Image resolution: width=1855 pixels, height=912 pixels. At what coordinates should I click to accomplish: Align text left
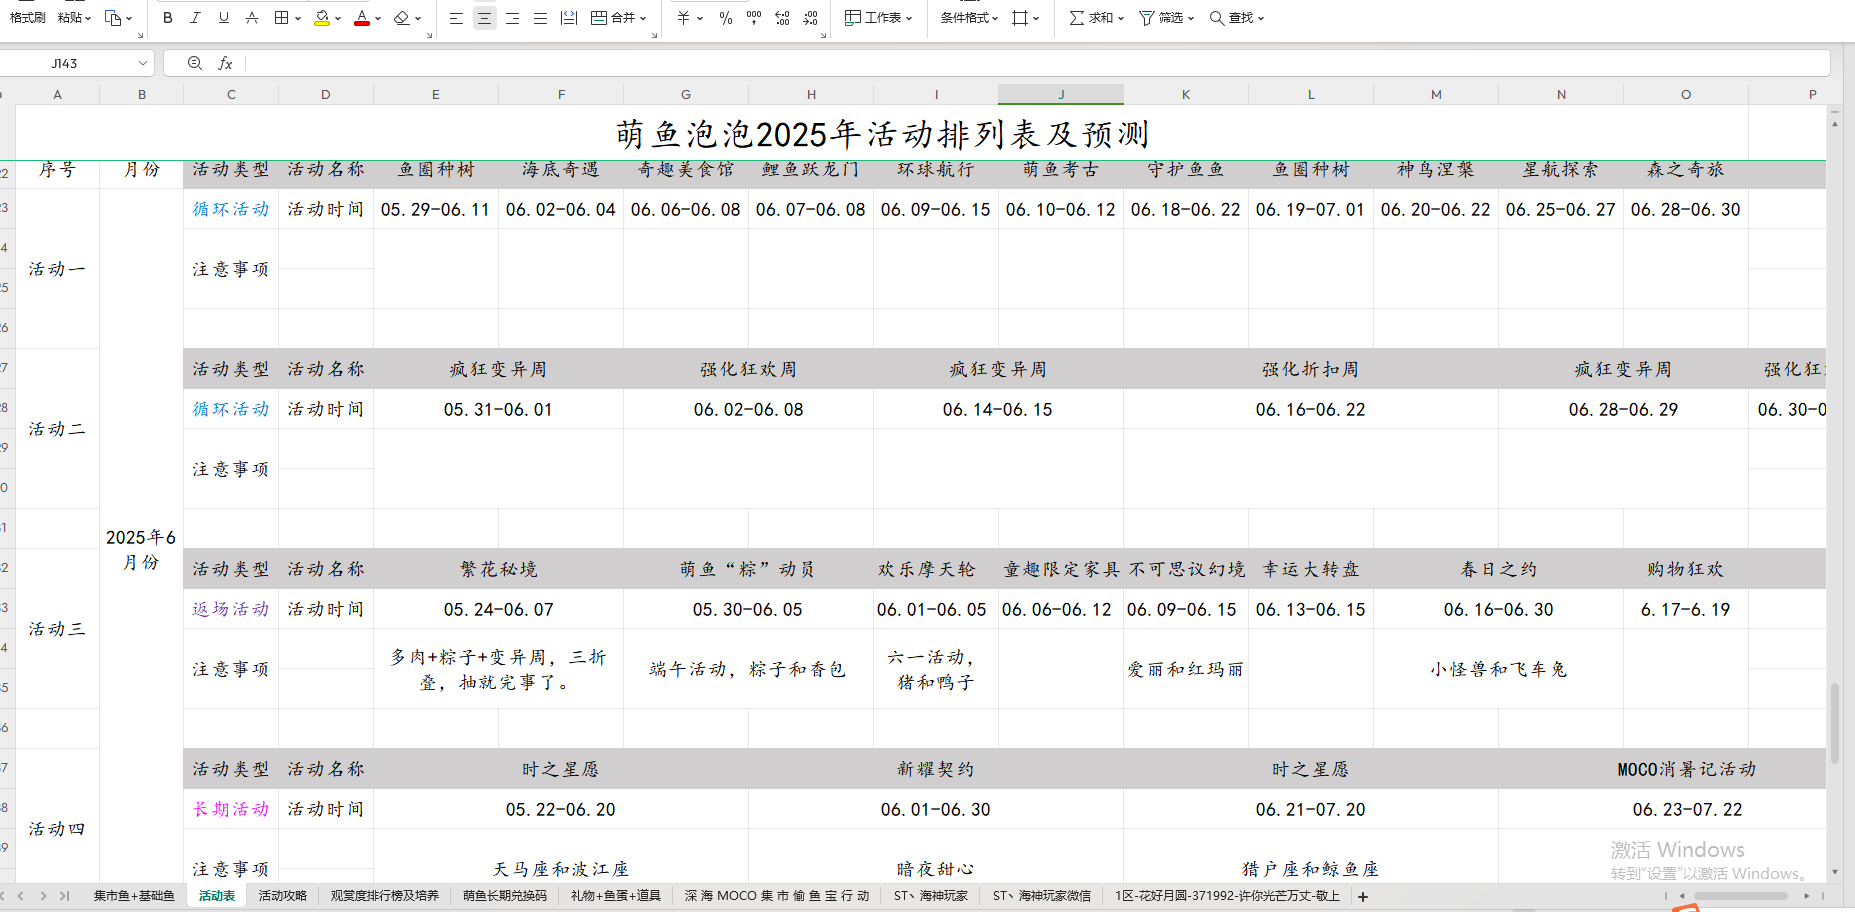[x=456, y=18]
